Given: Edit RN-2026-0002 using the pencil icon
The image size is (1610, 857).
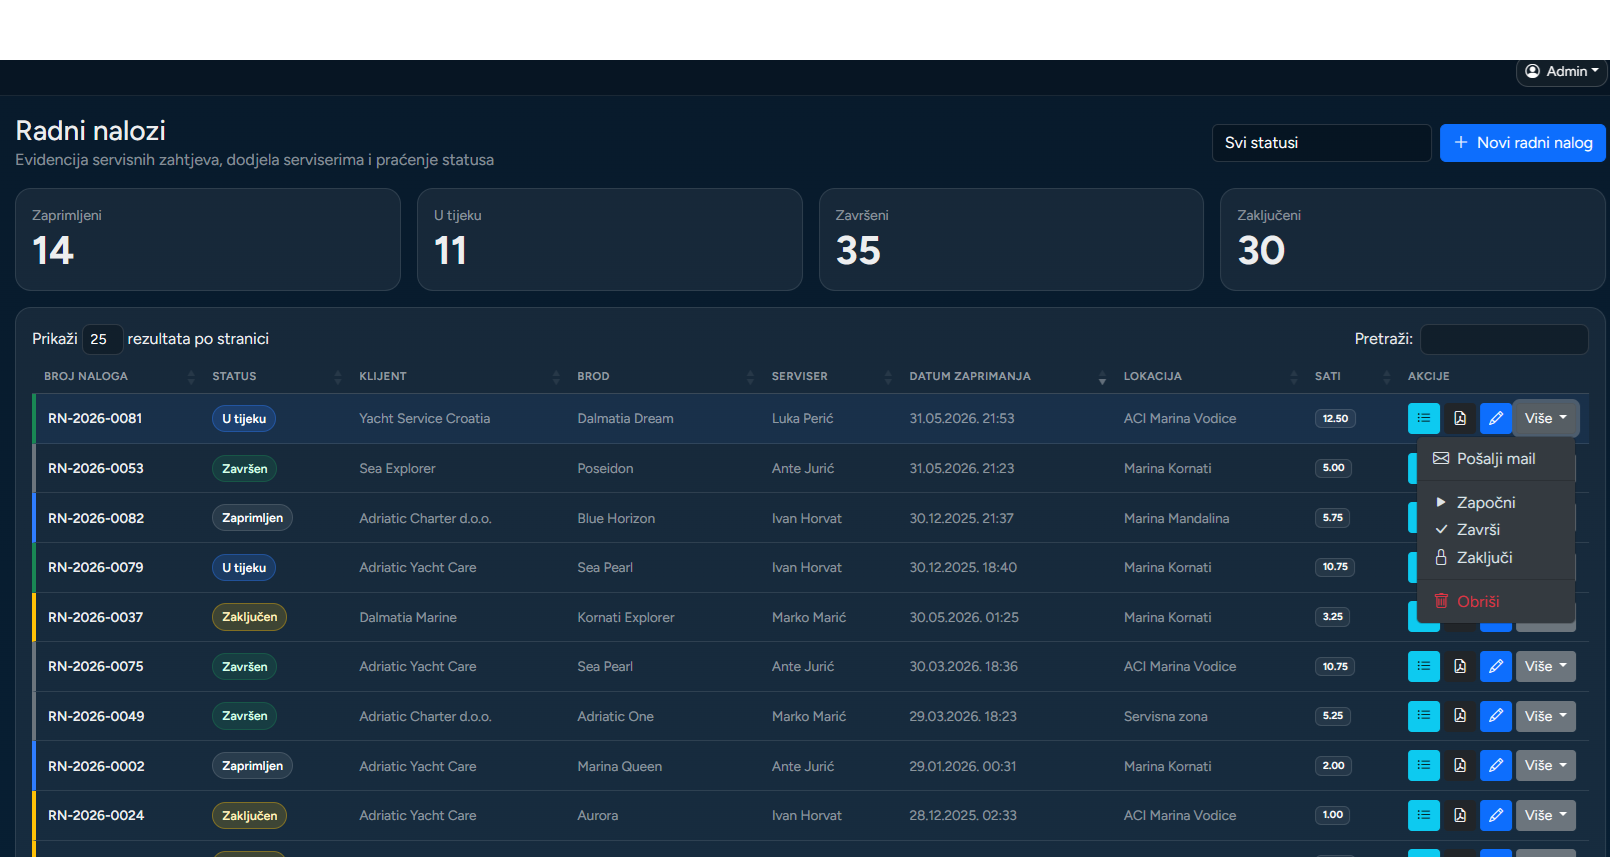Looking at the screenshot, I should 1496,766.
